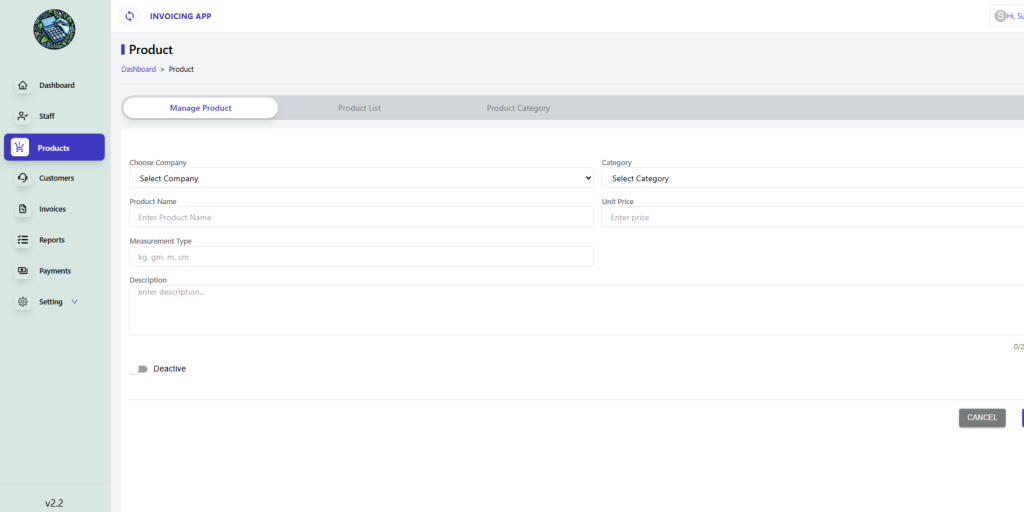Open the Choose Company dropdown
The width and height of the screenshot is (1024, 512).
(x=361, y=178)
